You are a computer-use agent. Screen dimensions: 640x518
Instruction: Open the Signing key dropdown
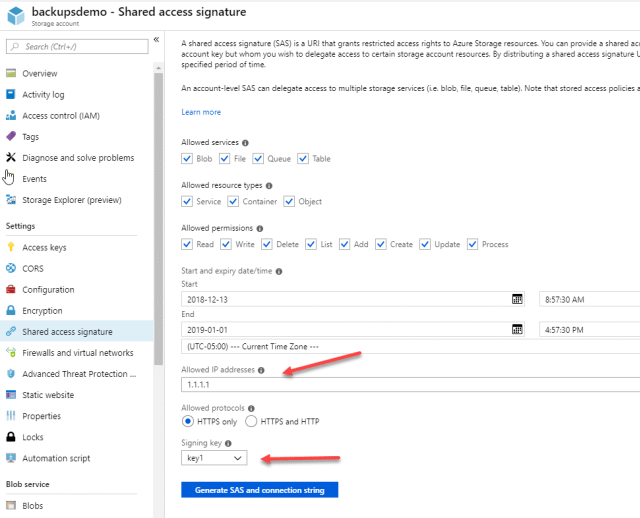tap(214, 457)
